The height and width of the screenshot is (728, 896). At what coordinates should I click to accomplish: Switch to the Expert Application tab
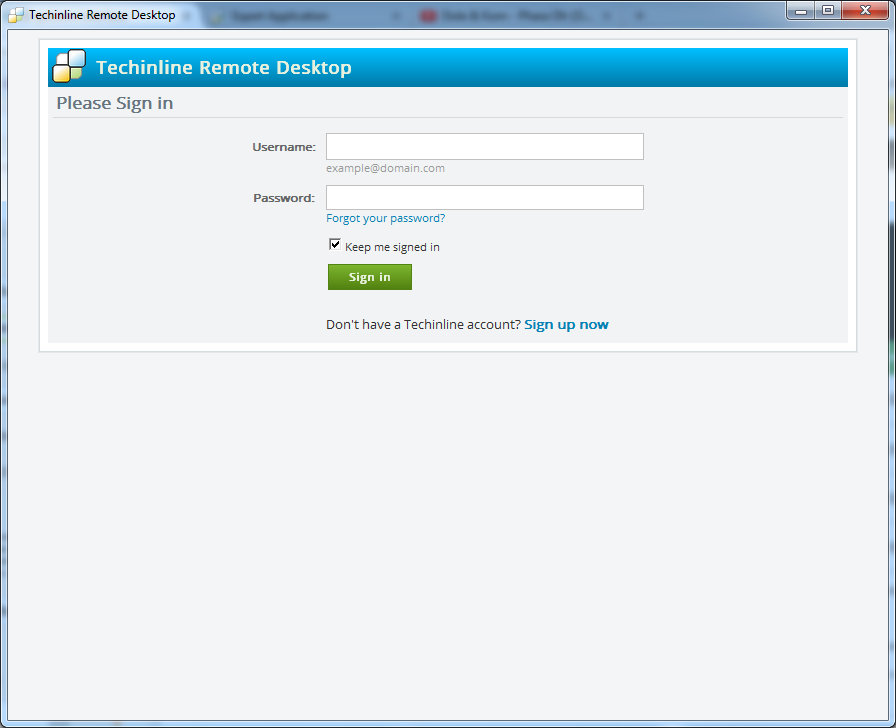(290, 16)
